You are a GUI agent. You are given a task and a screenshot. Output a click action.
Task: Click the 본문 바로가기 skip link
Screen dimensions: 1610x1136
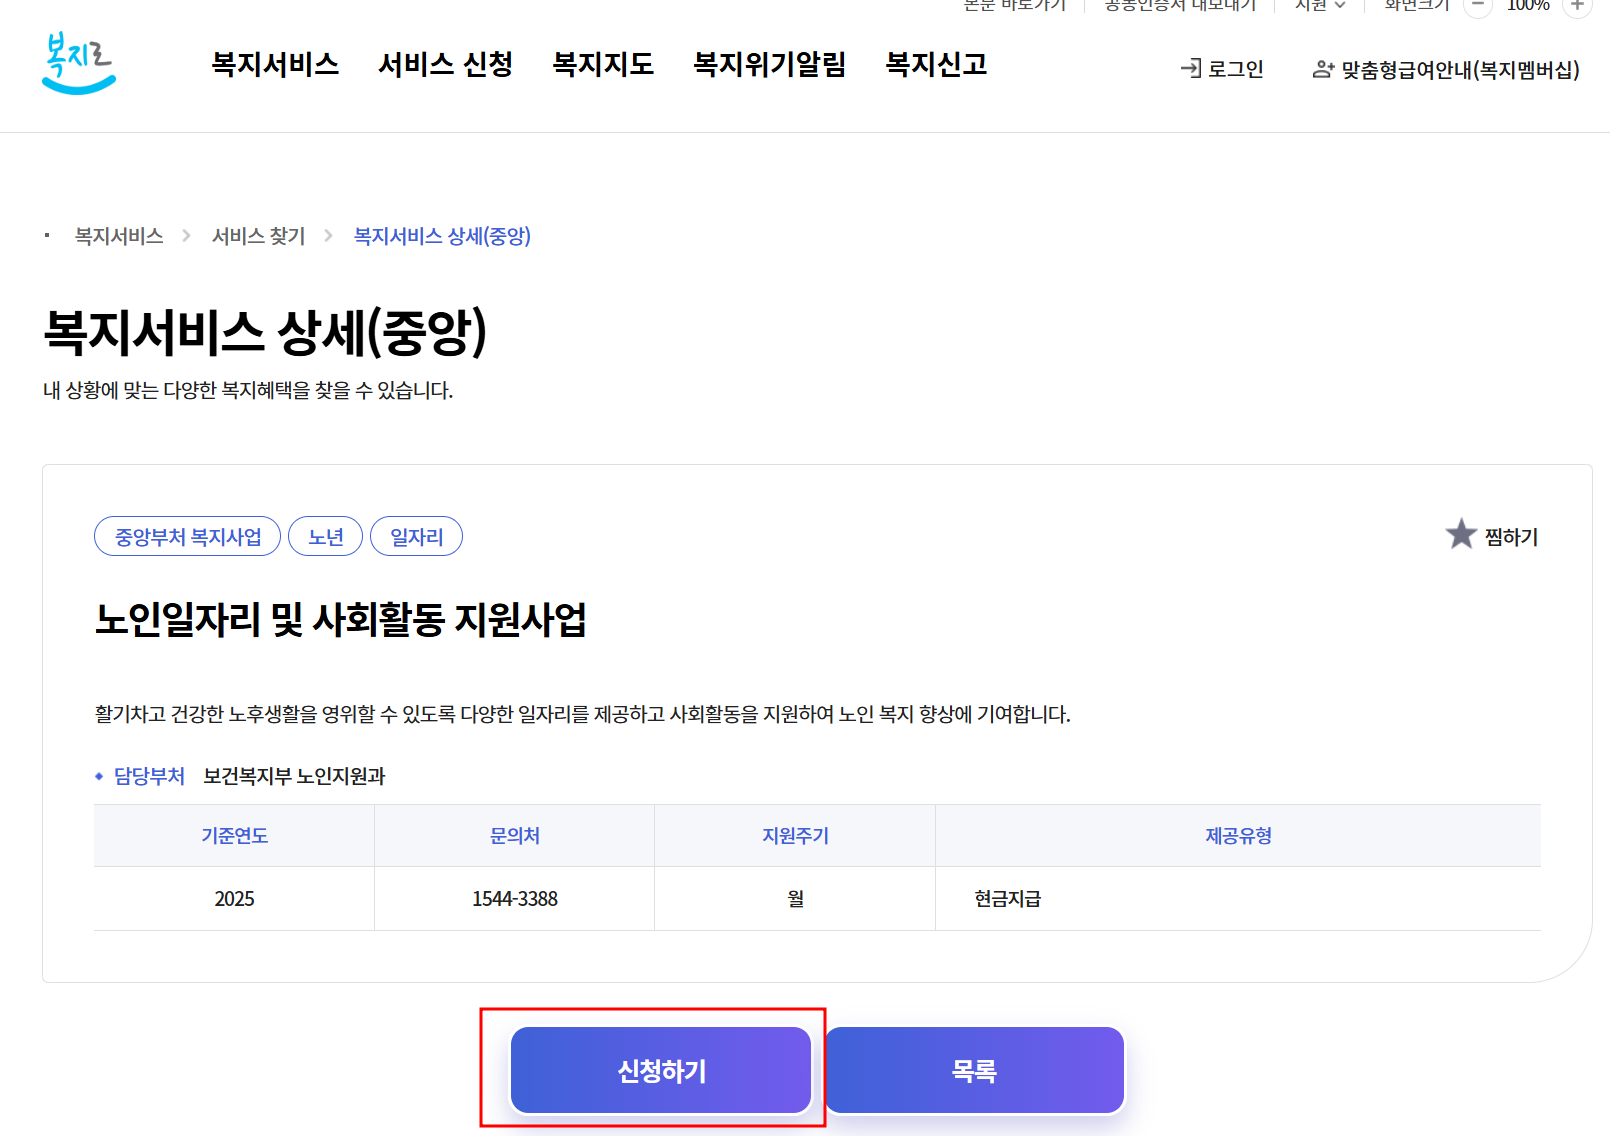1014,5
